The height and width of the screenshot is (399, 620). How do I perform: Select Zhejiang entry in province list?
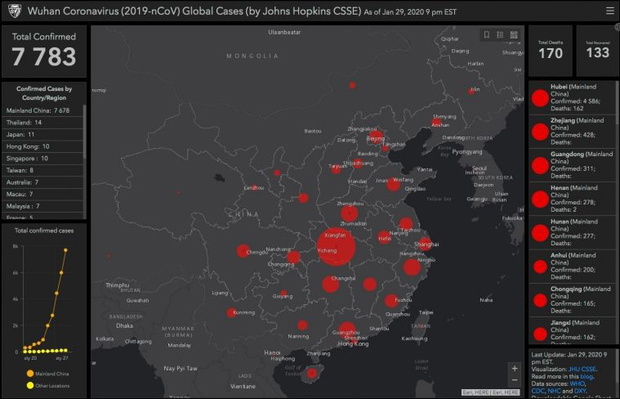tap(572, 131)
